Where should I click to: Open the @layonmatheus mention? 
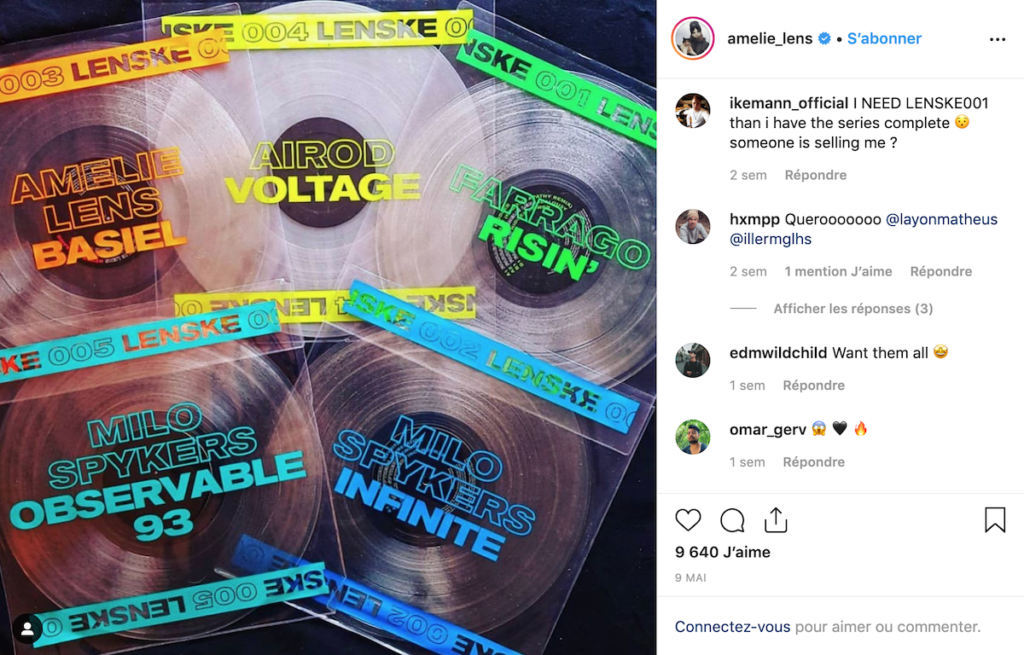pyautogui.click(x=941, y=219)
